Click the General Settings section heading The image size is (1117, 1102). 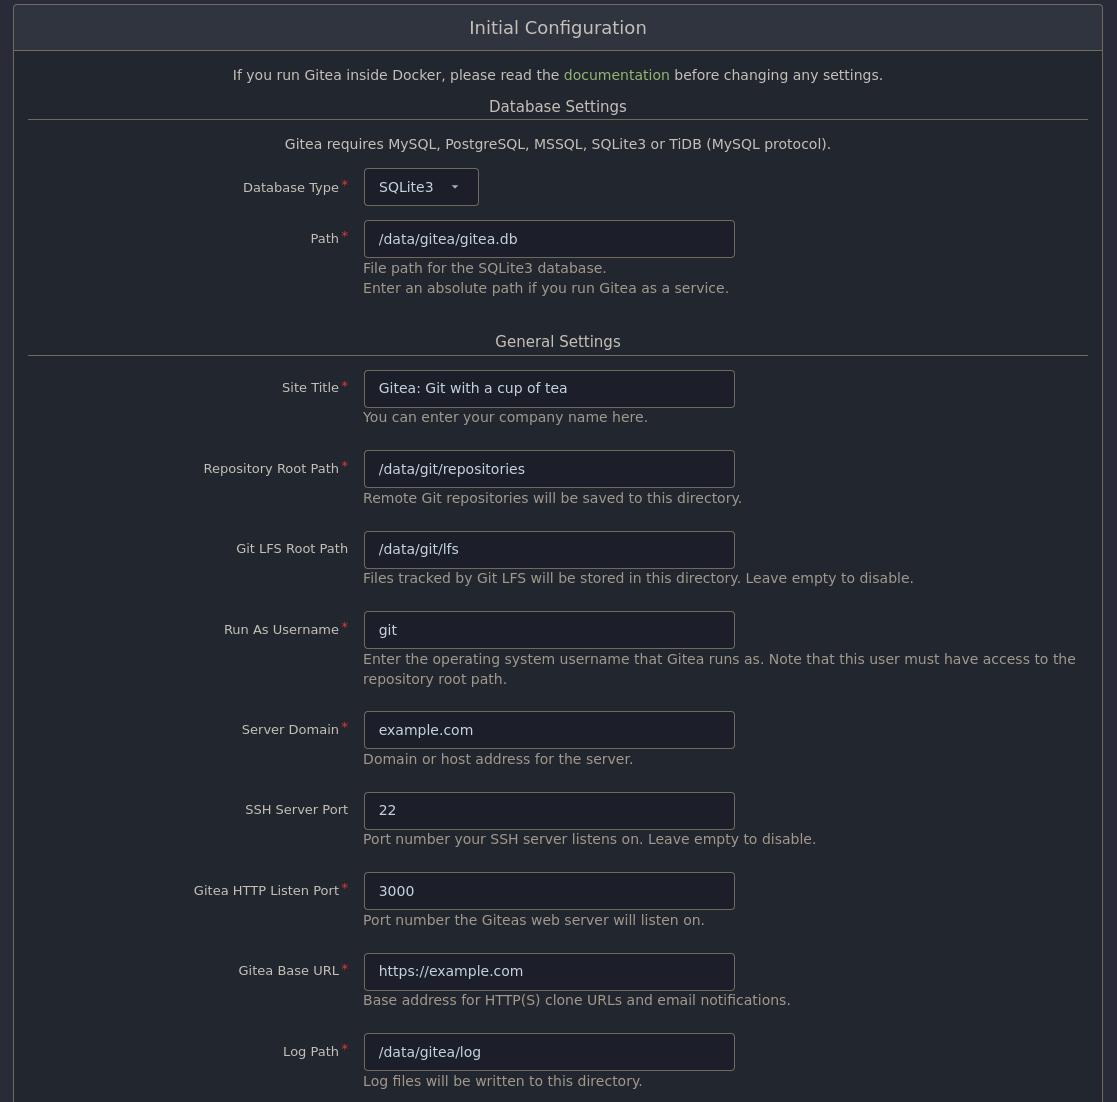[x=557, y=342]
